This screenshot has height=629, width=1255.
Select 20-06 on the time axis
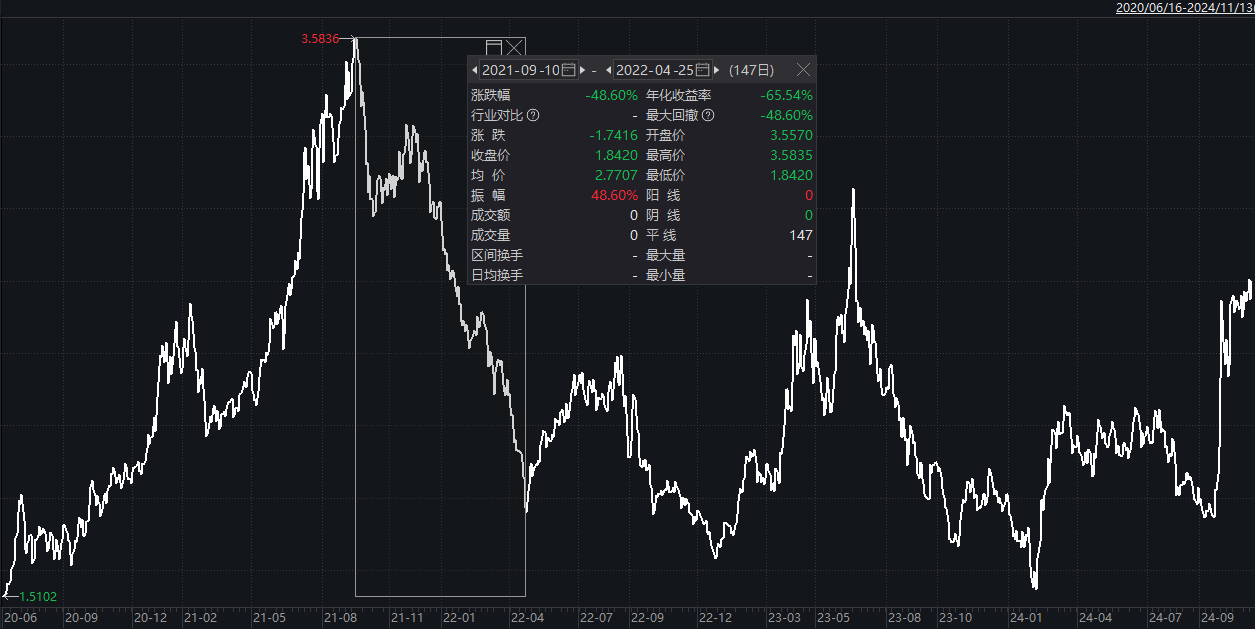pyautogui.click(x=22, y=618)
